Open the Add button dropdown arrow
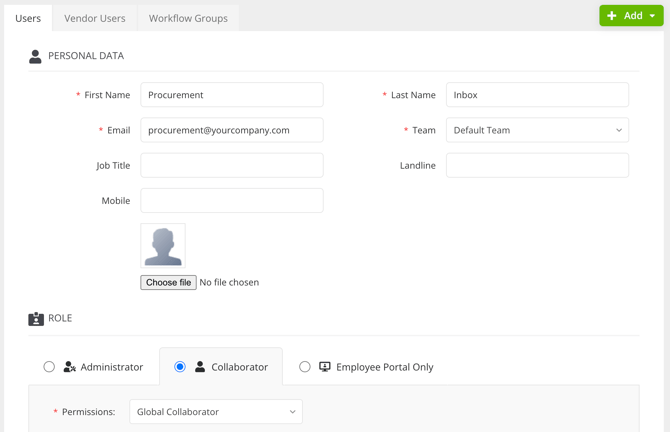 click(x=652, y=16)
